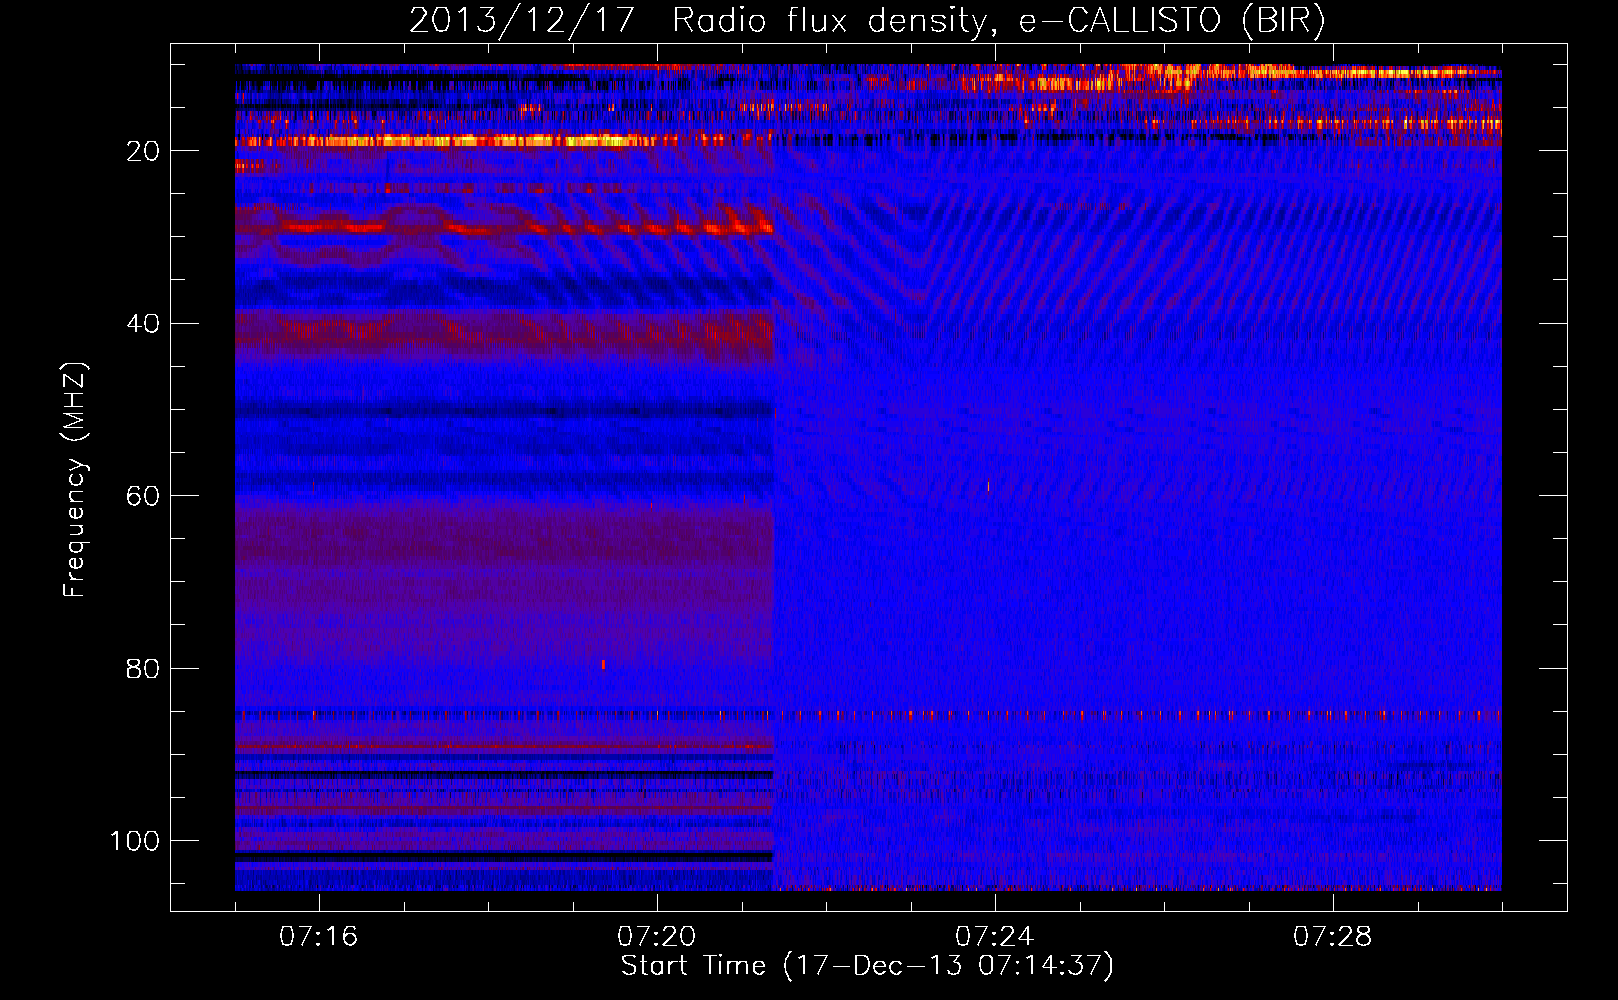
Task: Click the 07:16 time tick label
Action: (x=318, y=936)
